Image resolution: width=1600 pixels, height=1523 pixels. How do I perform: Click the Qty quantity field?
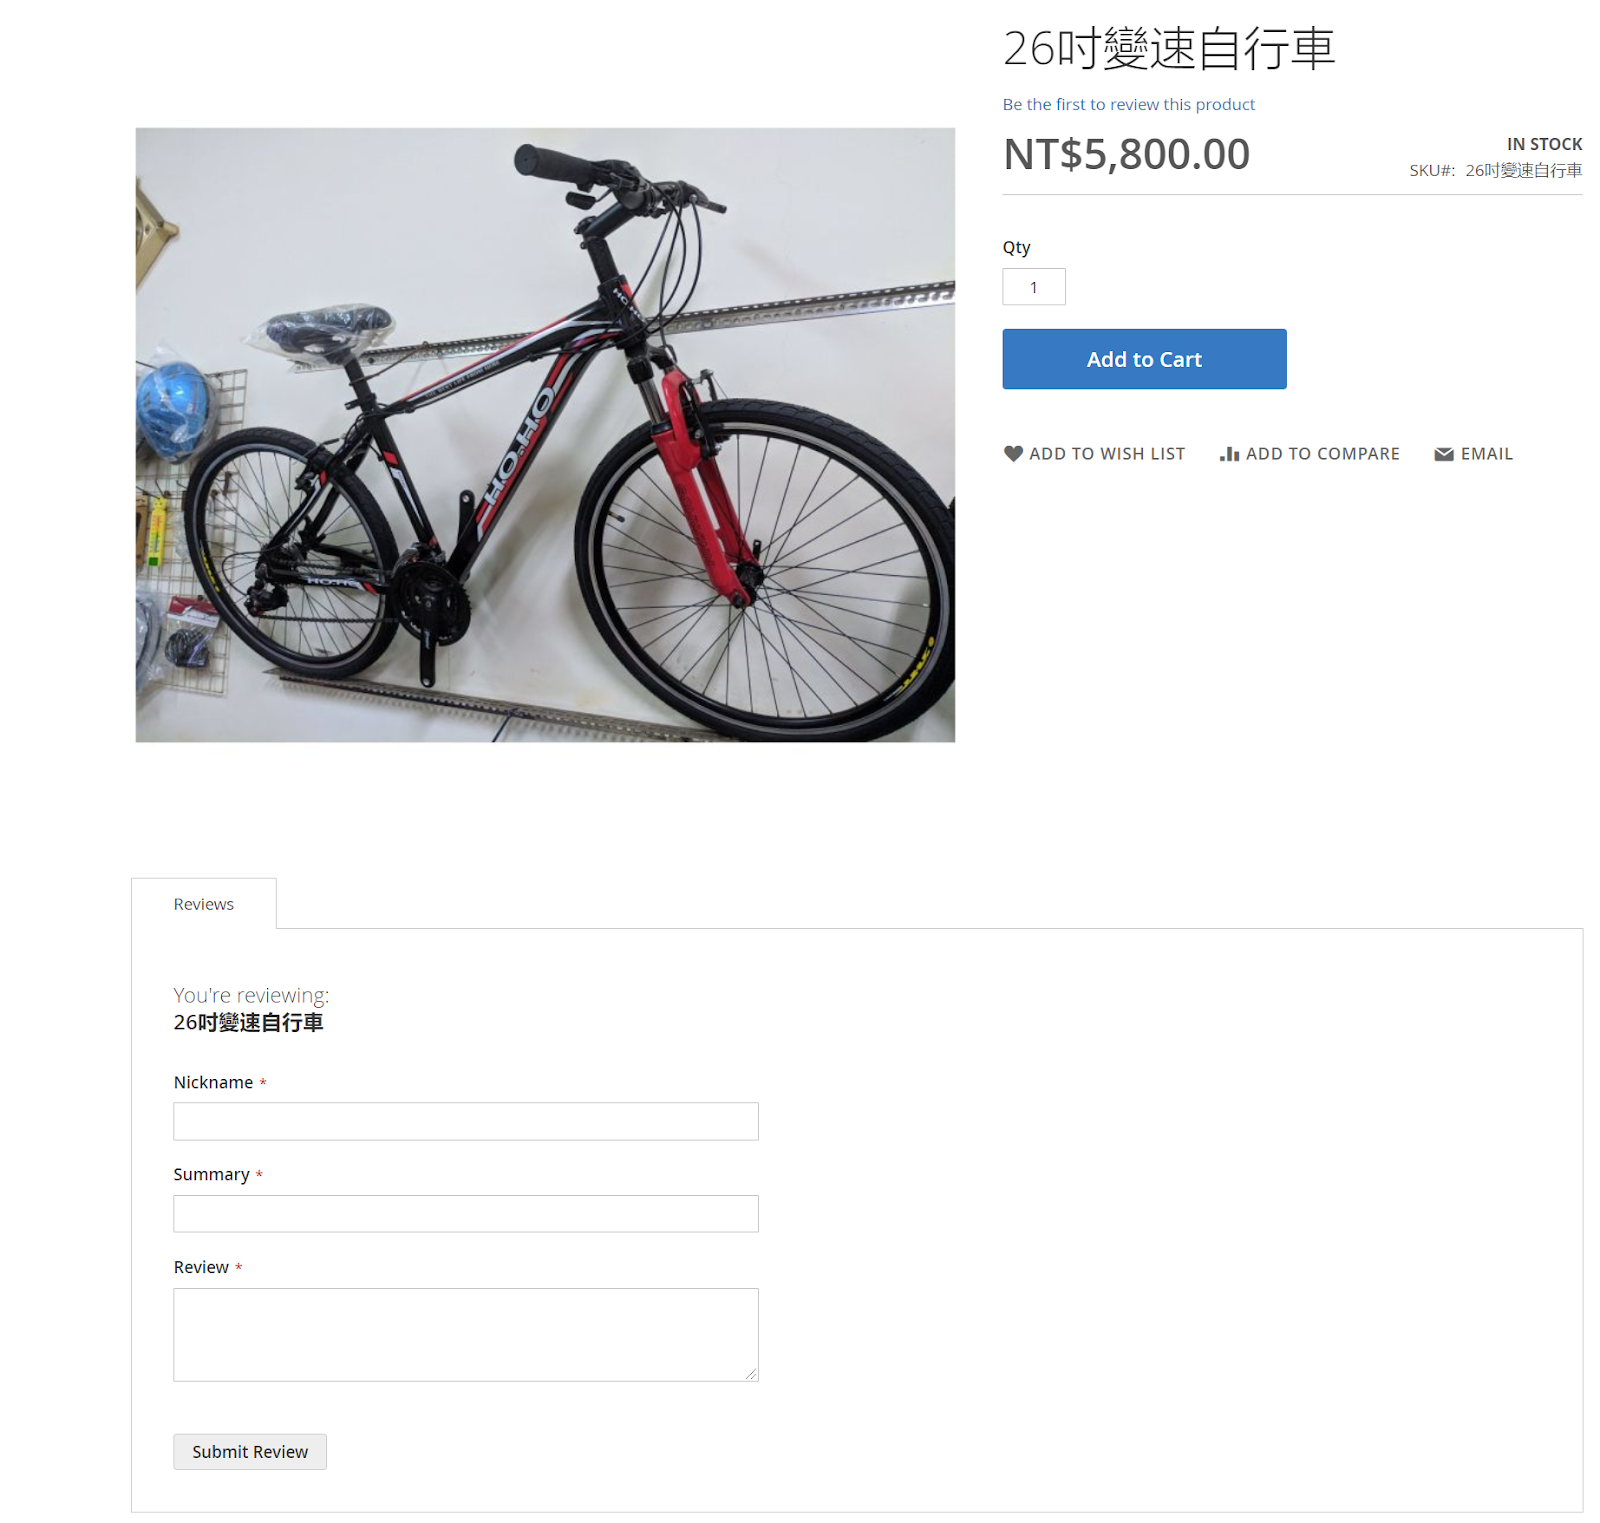coord(1034,287)
